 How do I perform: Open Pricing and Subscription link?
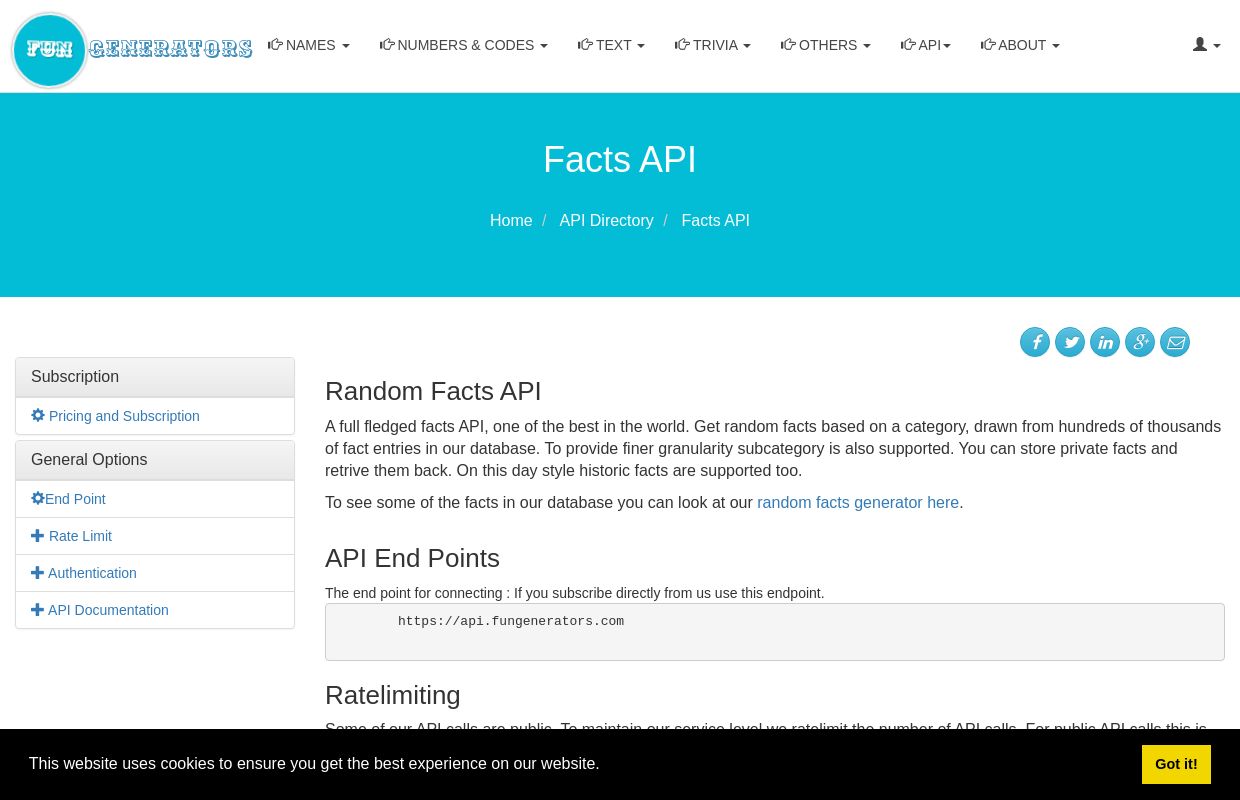point(124,416)
